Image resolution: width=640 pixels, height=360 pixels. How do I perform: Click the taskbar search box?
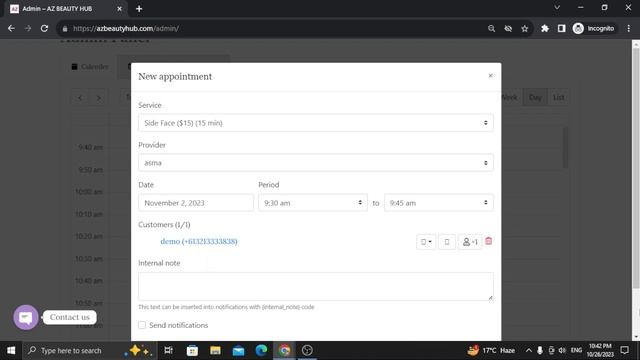tap(89, 350)
